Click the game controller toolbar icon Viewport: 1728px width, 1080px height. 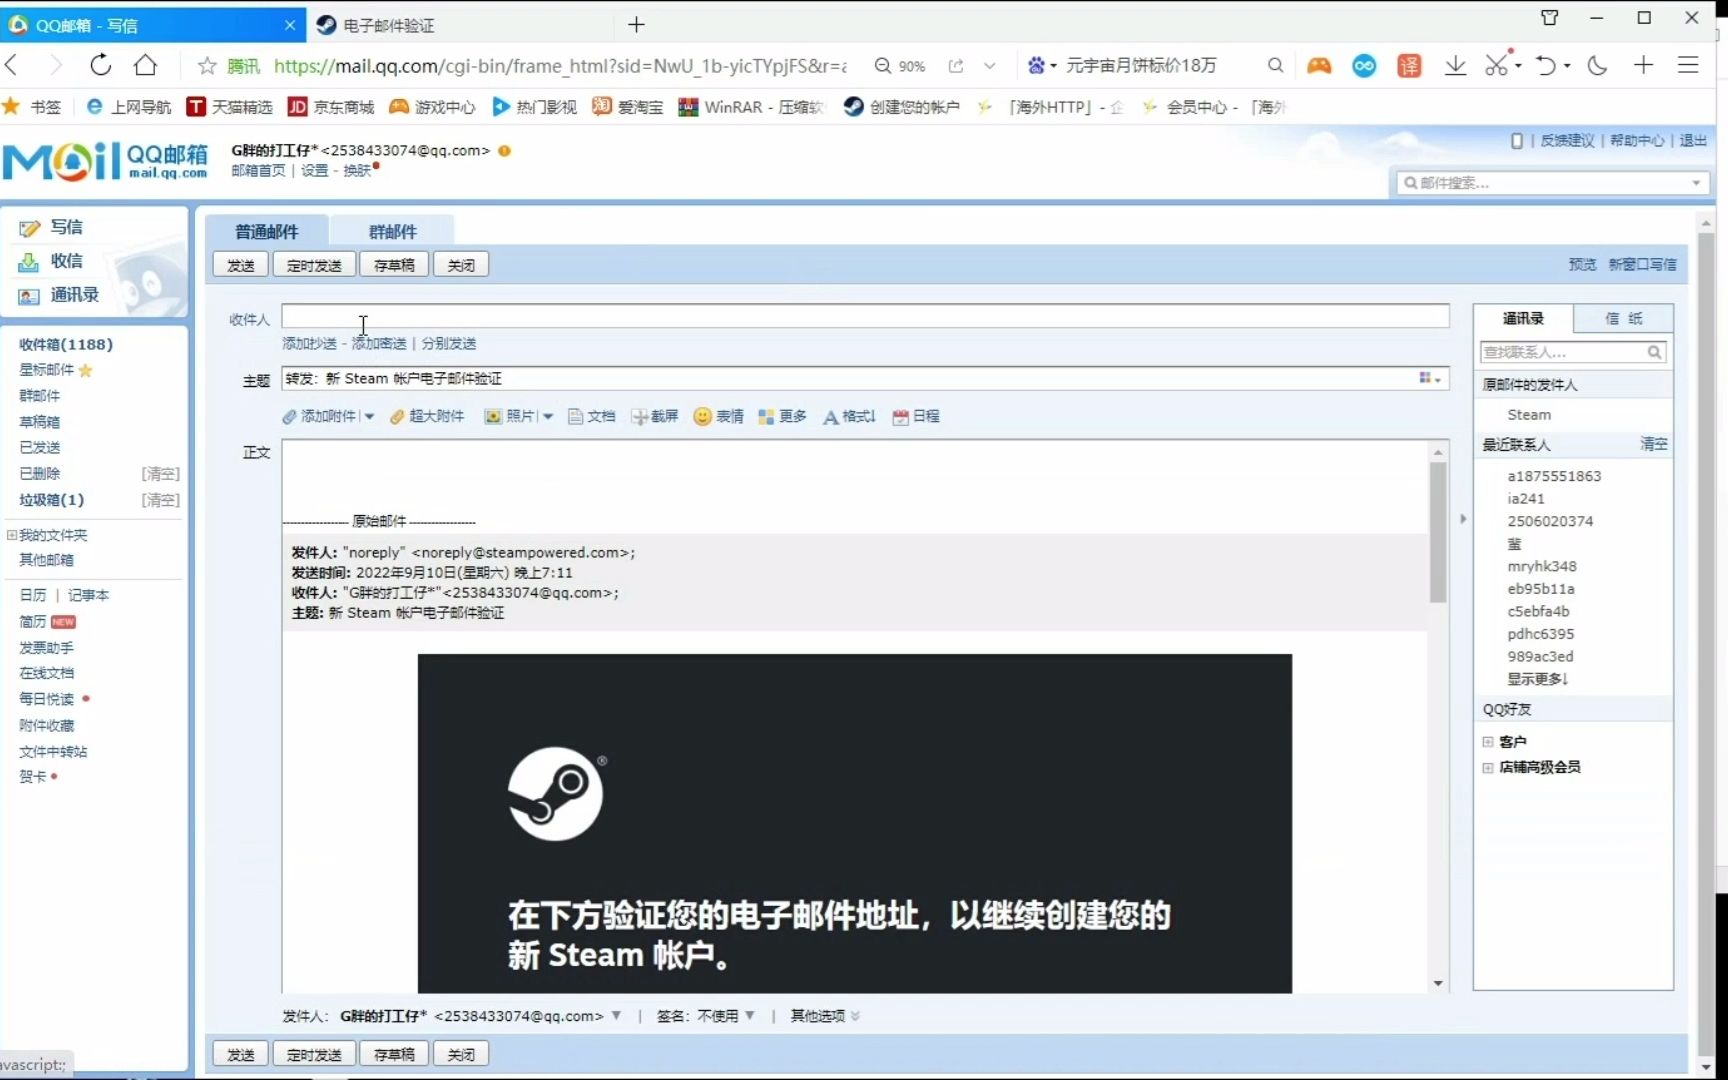1319,65
